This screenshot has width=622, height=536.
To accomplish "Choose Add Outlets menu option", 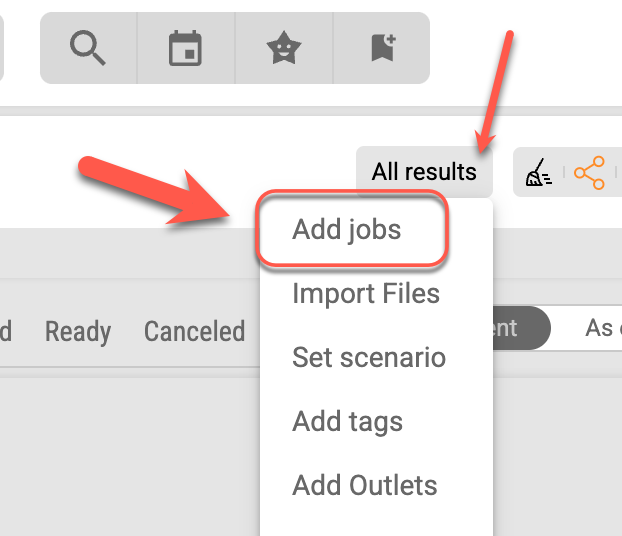I will click(x=364, y=486).
